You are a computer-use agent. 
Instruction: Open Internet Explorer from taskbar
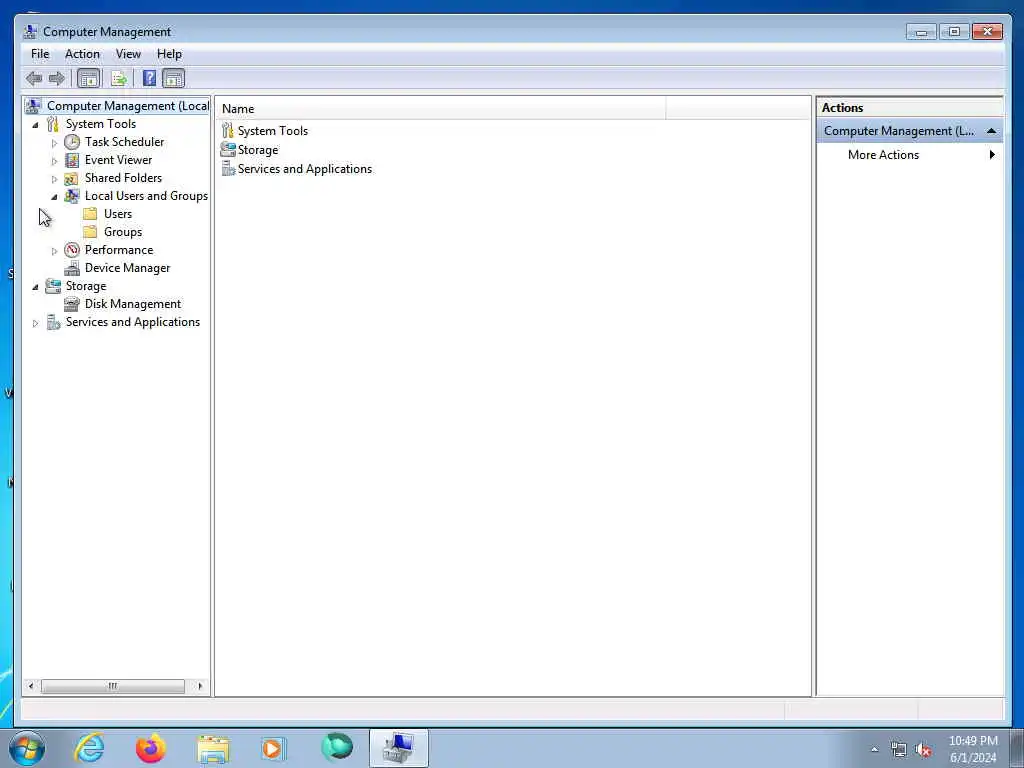89,748
